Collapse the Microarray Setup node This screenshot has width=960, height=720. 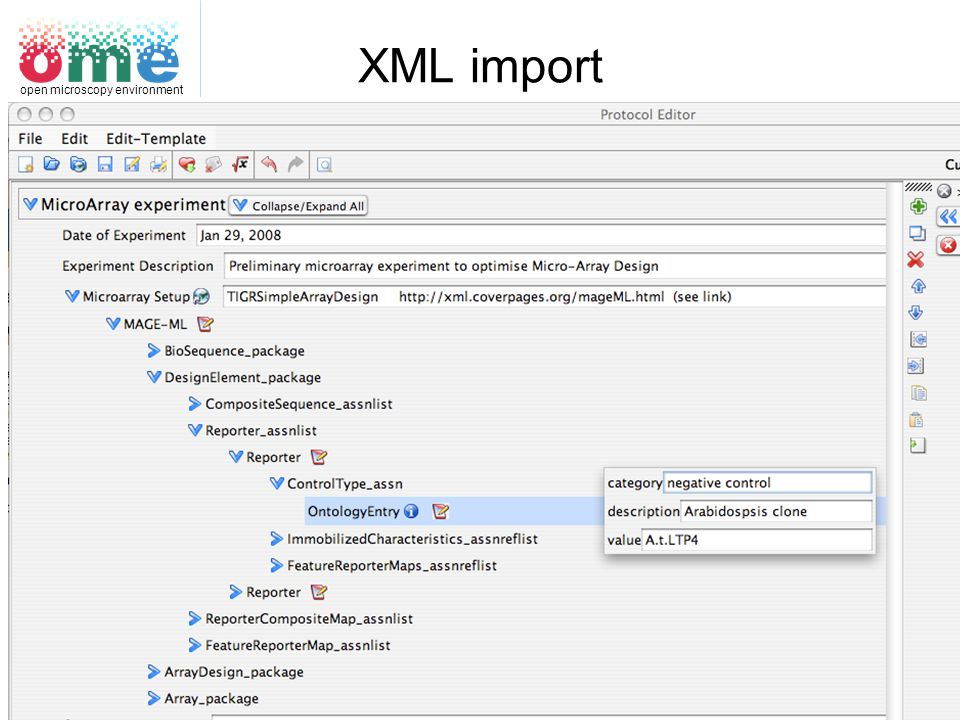click(x=72, y=296)
